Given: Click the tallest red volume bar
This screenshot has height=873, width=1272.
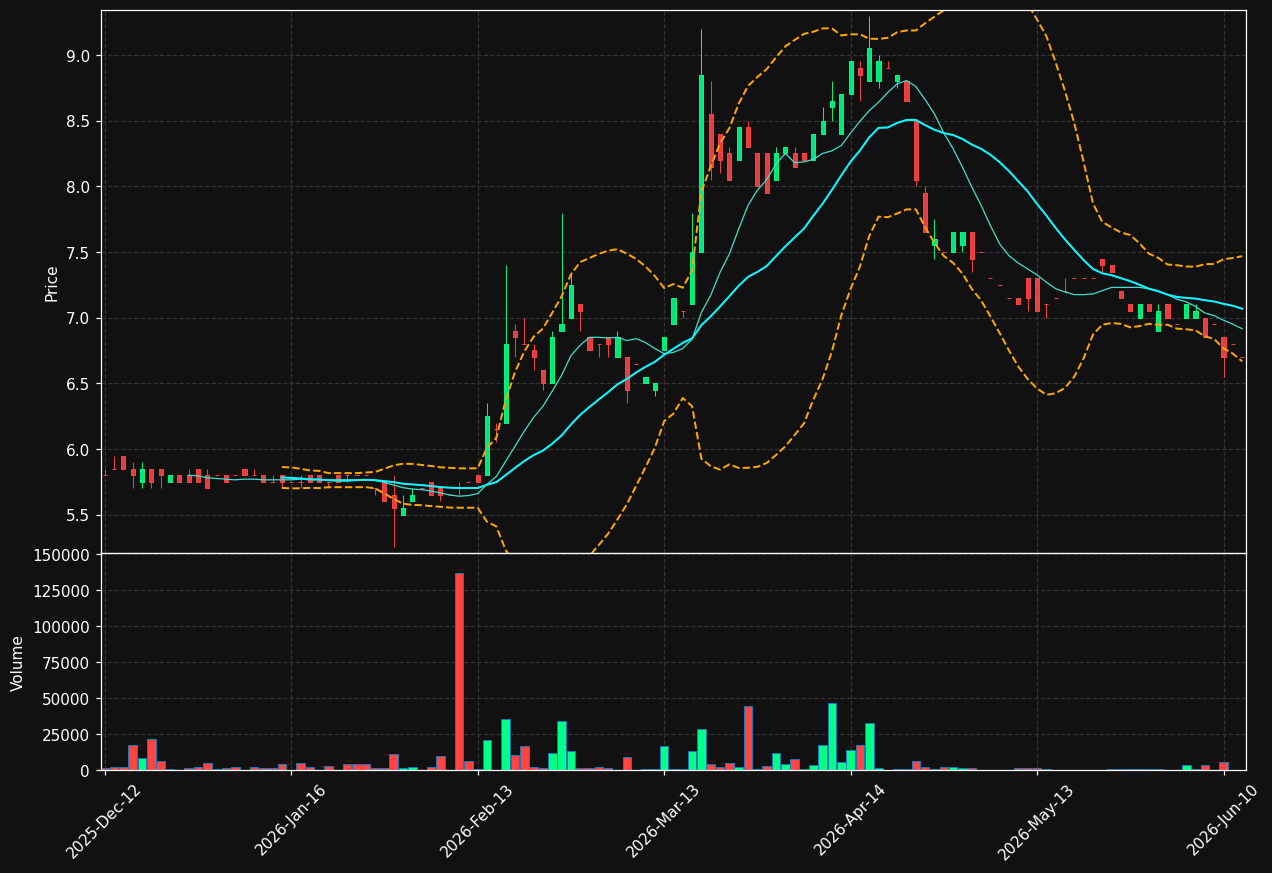Looking at the screenshot, I should click(459, 672).
